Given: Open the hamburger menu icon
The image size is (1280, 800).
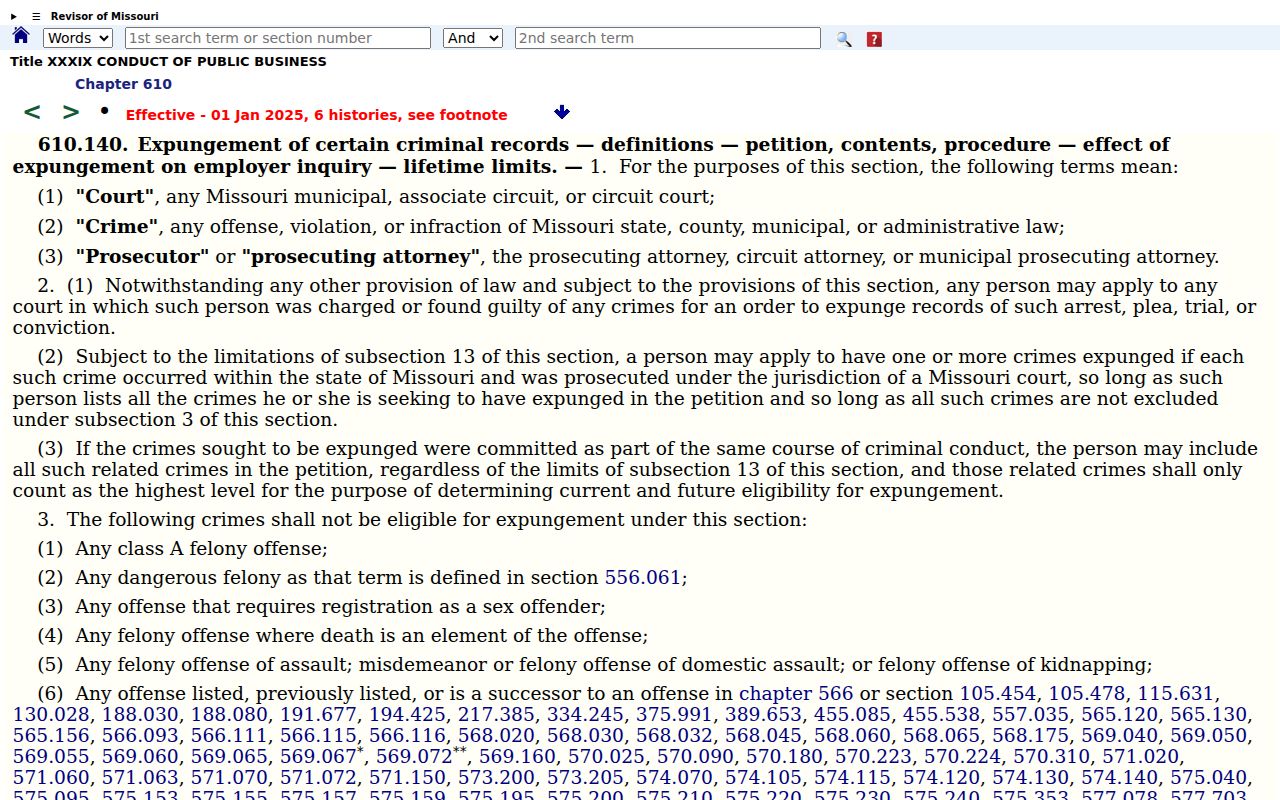Looking at the screenshot, I should (x=37, y=16).
